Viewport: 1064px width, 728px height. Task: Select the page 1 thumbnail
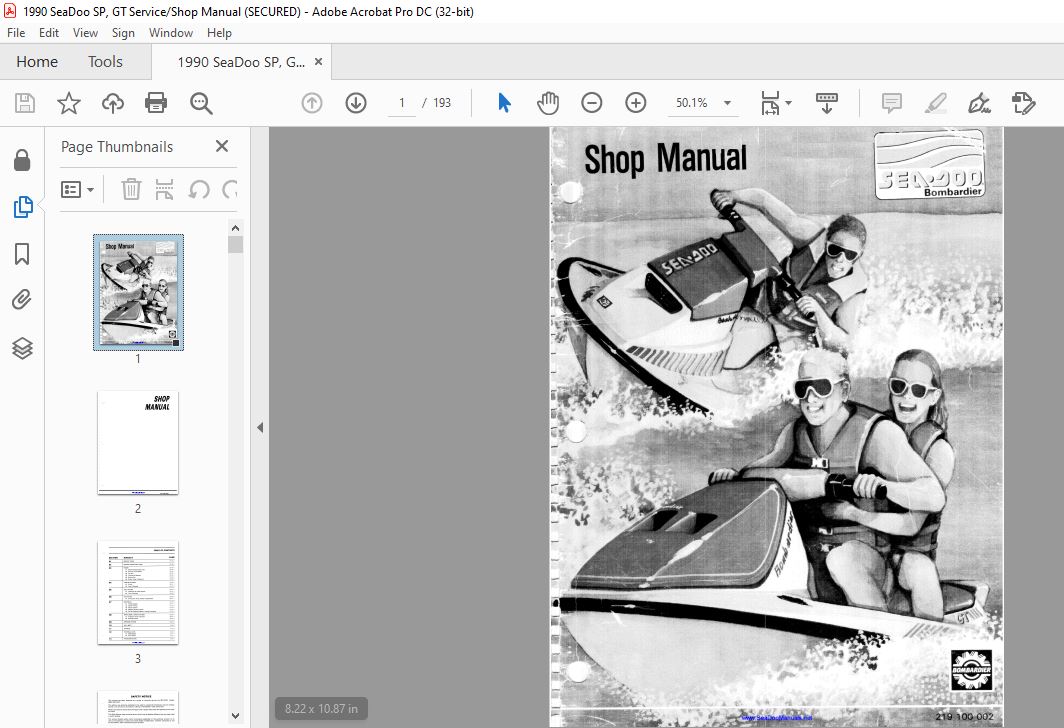pyautogui.click(x=138, y=292)
